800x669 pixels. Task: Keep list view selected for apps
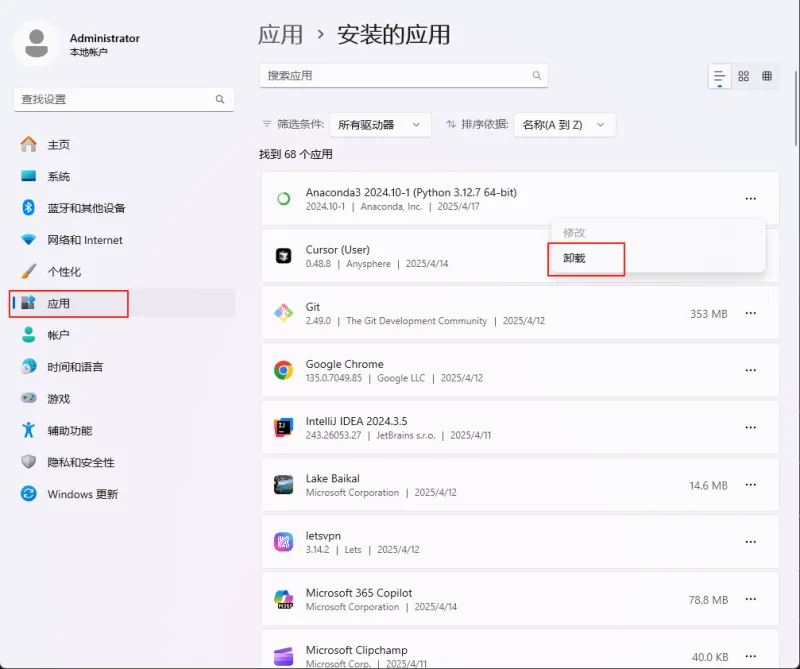719,75
